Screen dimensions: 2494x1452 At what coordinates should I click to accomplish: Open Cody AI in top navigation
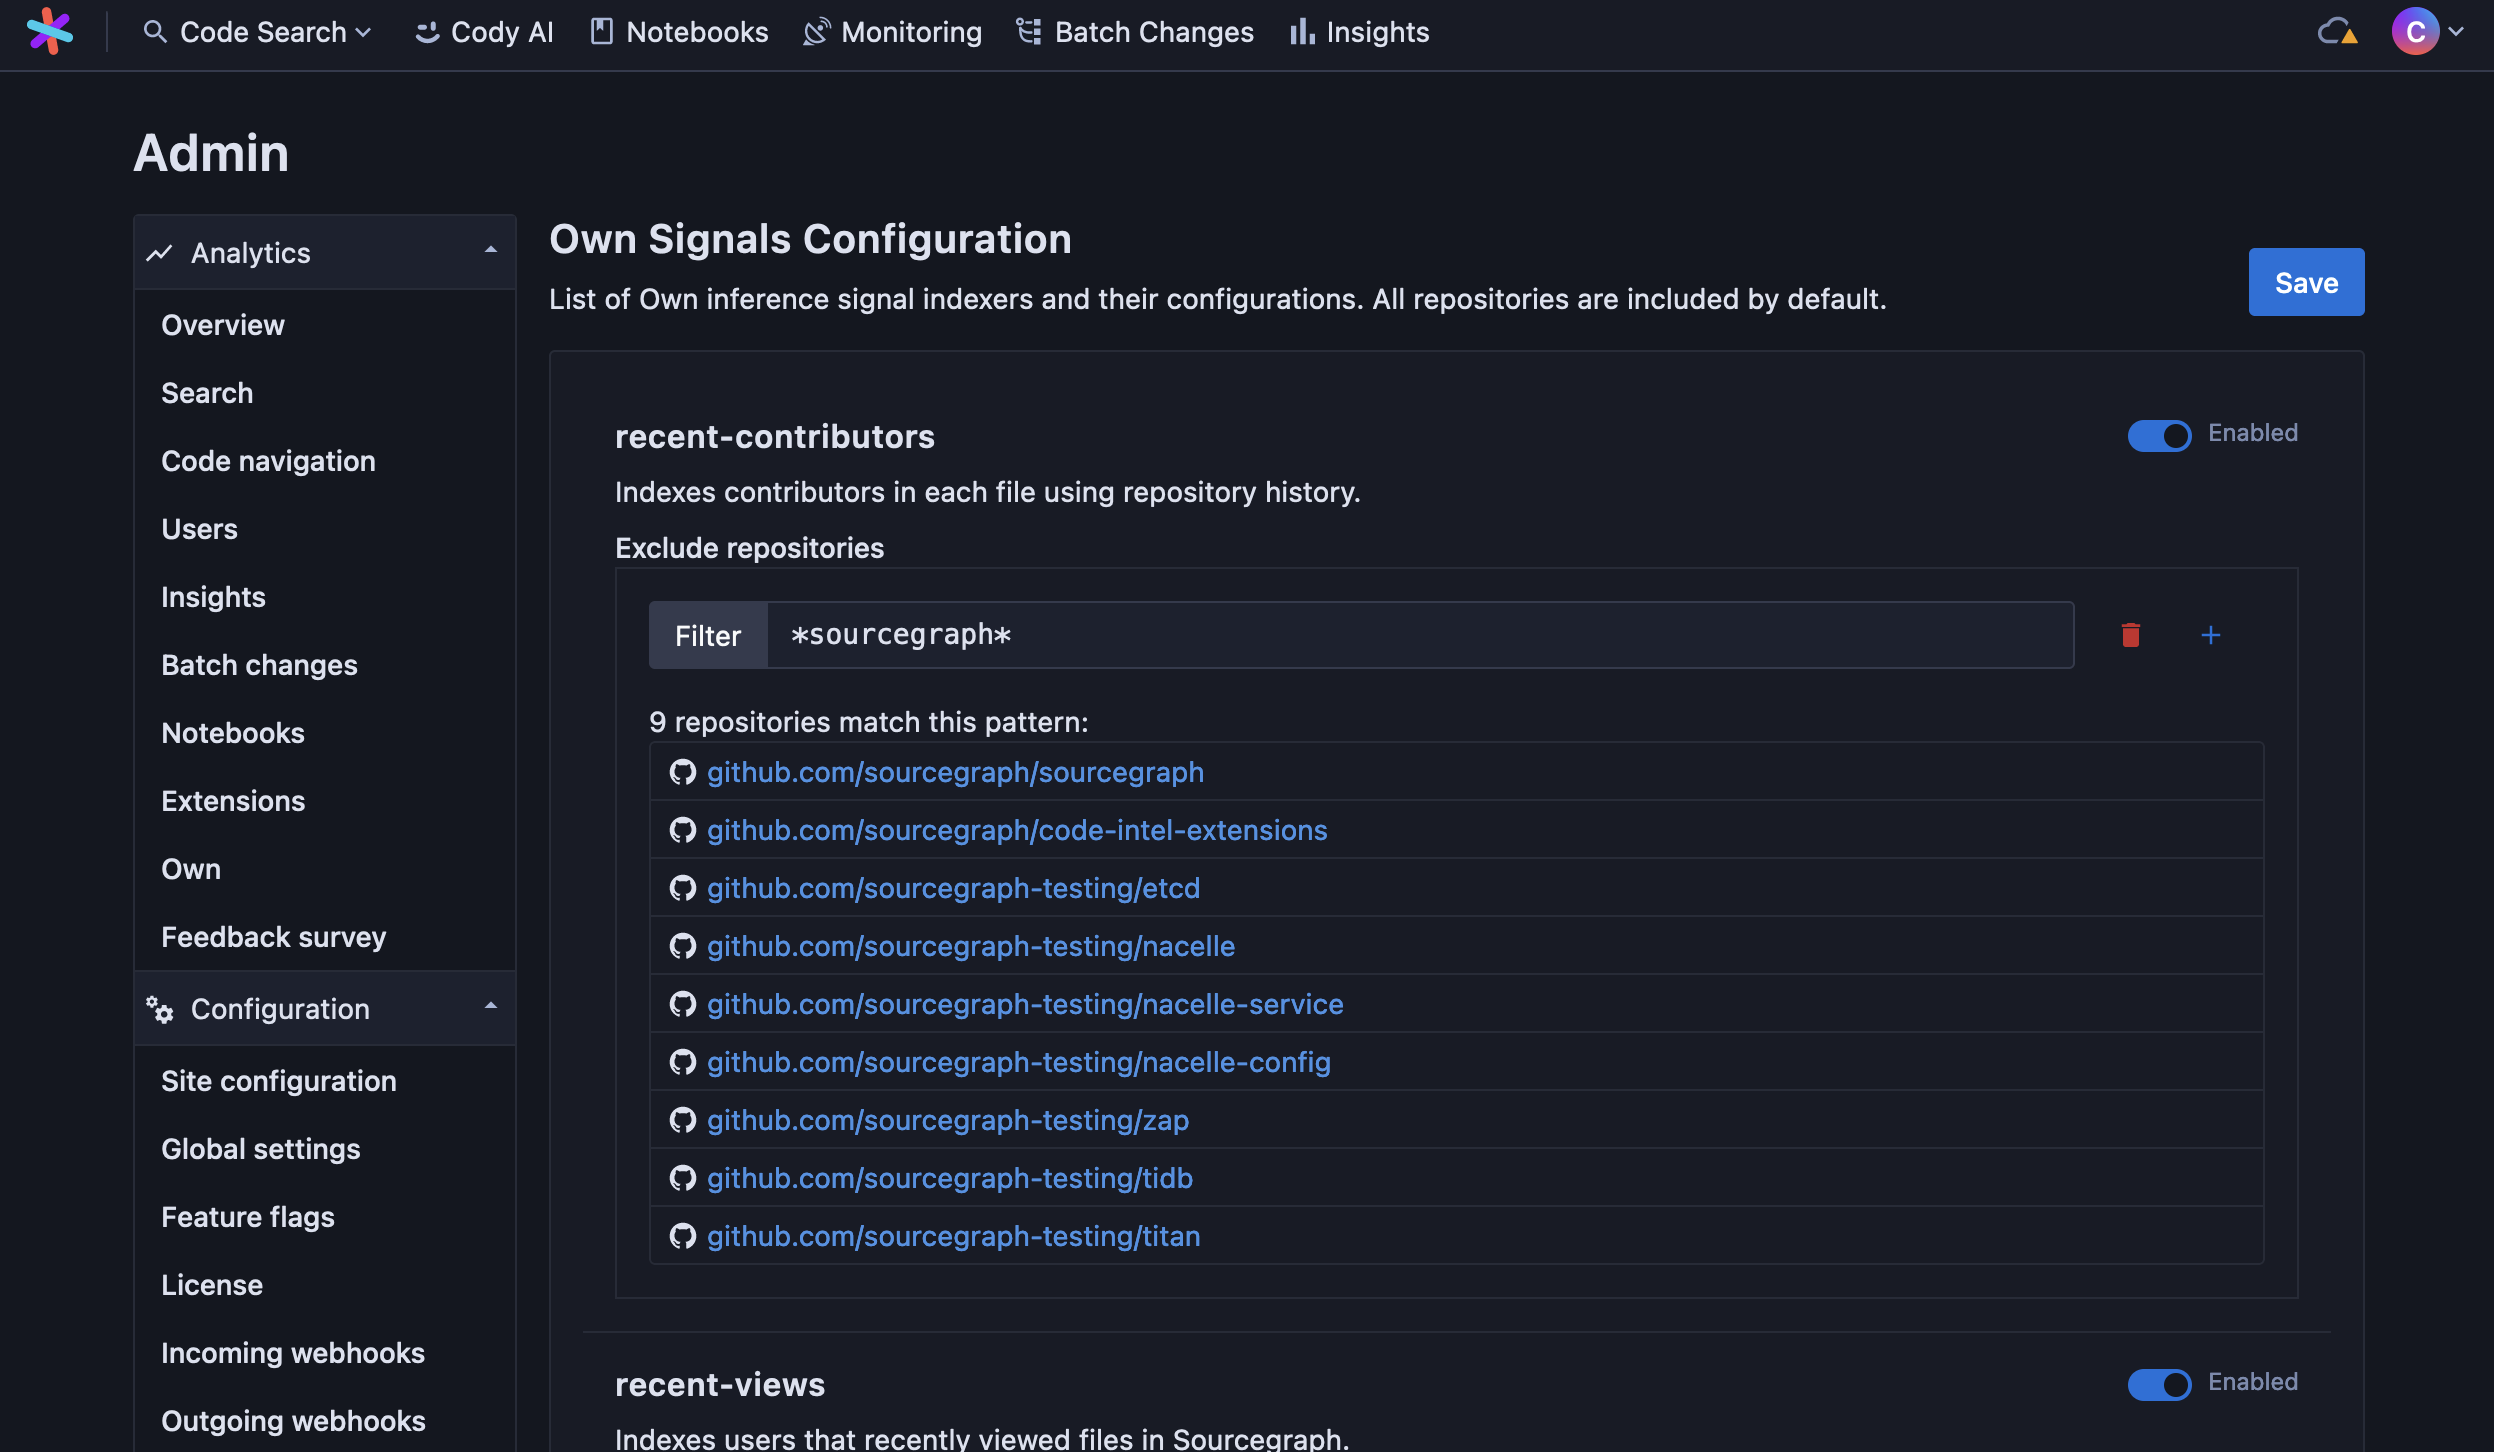pyautogui.click(x=484, y=32)
